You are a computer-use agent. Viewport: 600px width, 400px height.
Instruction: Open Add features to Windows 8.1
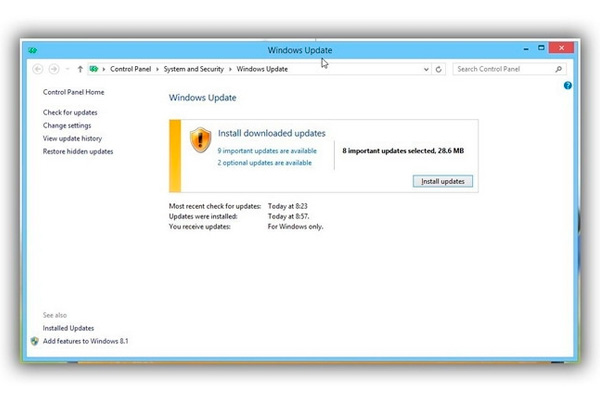point(85,341)
